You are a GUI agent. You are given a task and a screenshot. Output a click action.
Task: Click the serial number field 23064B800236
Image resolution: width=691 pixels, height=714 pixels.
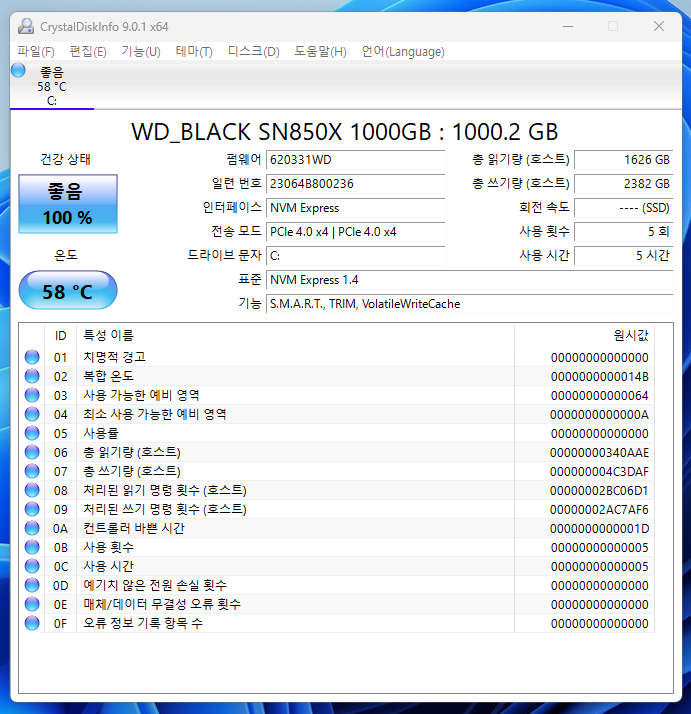[x=356, y=184]
